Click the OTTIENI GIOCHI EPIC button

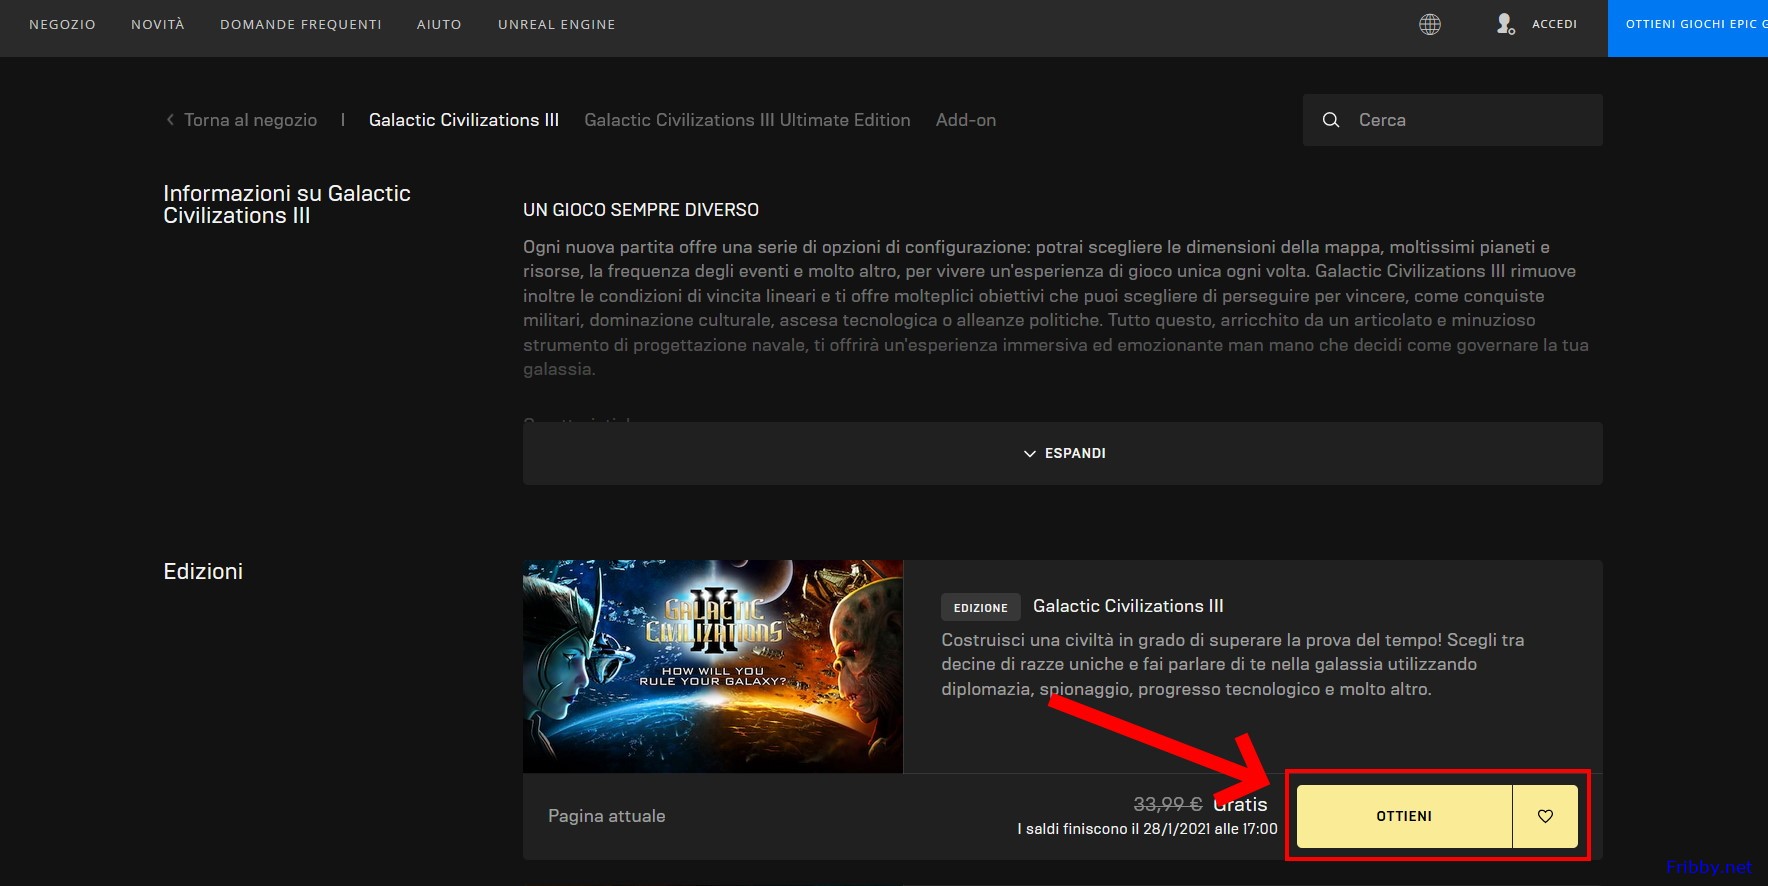click(1688, 28)
